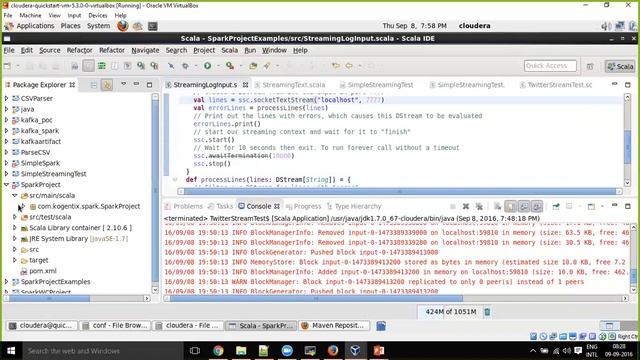
Task: Click the Task View icon in taskbar
Action: tap(195, 351)
